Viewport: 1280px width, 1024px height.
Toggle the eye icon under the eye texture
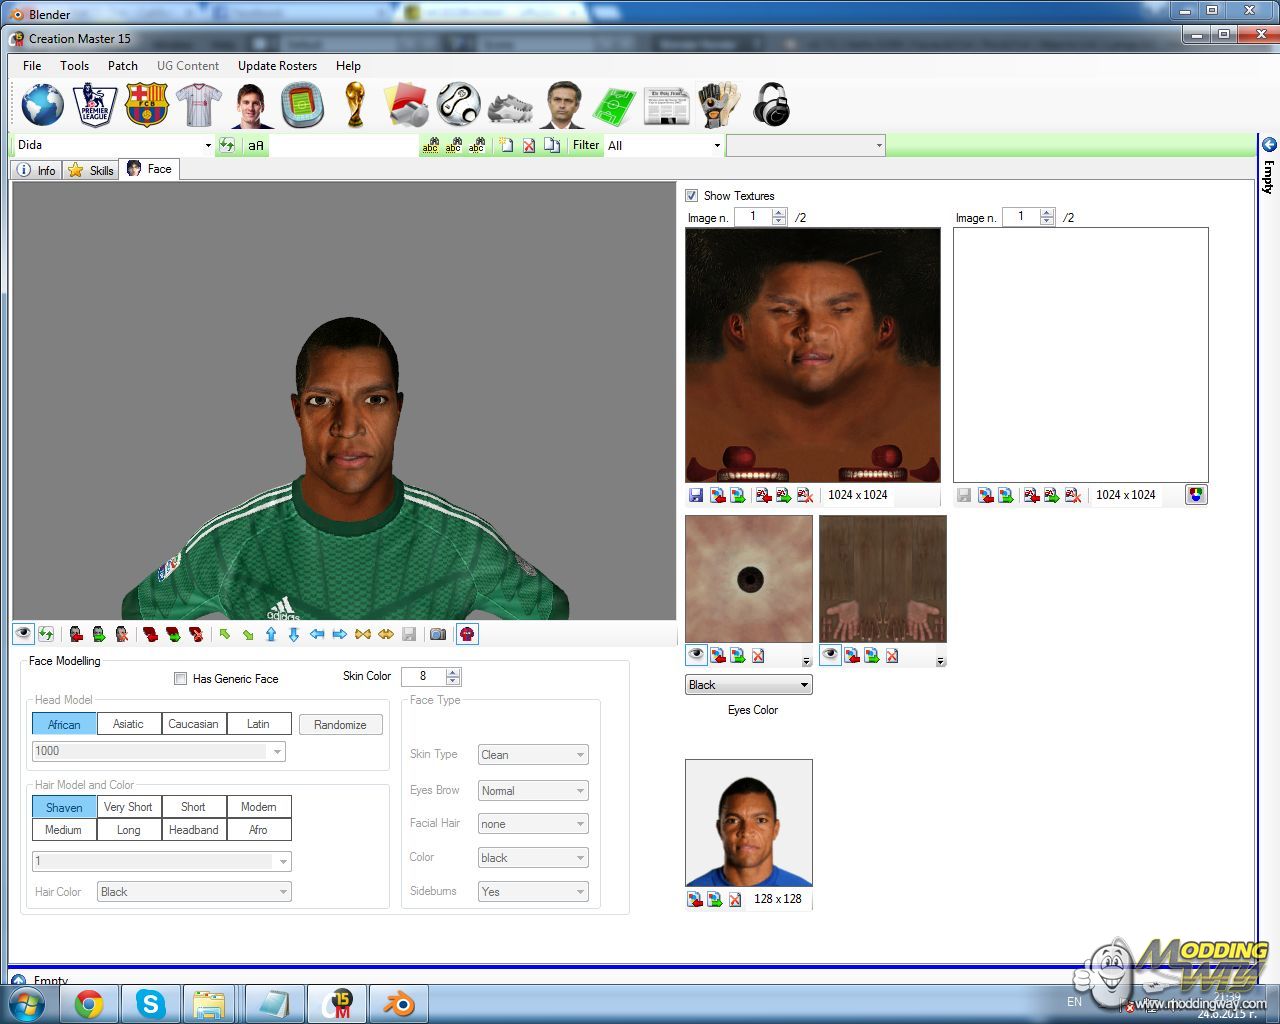pos(696,656)
